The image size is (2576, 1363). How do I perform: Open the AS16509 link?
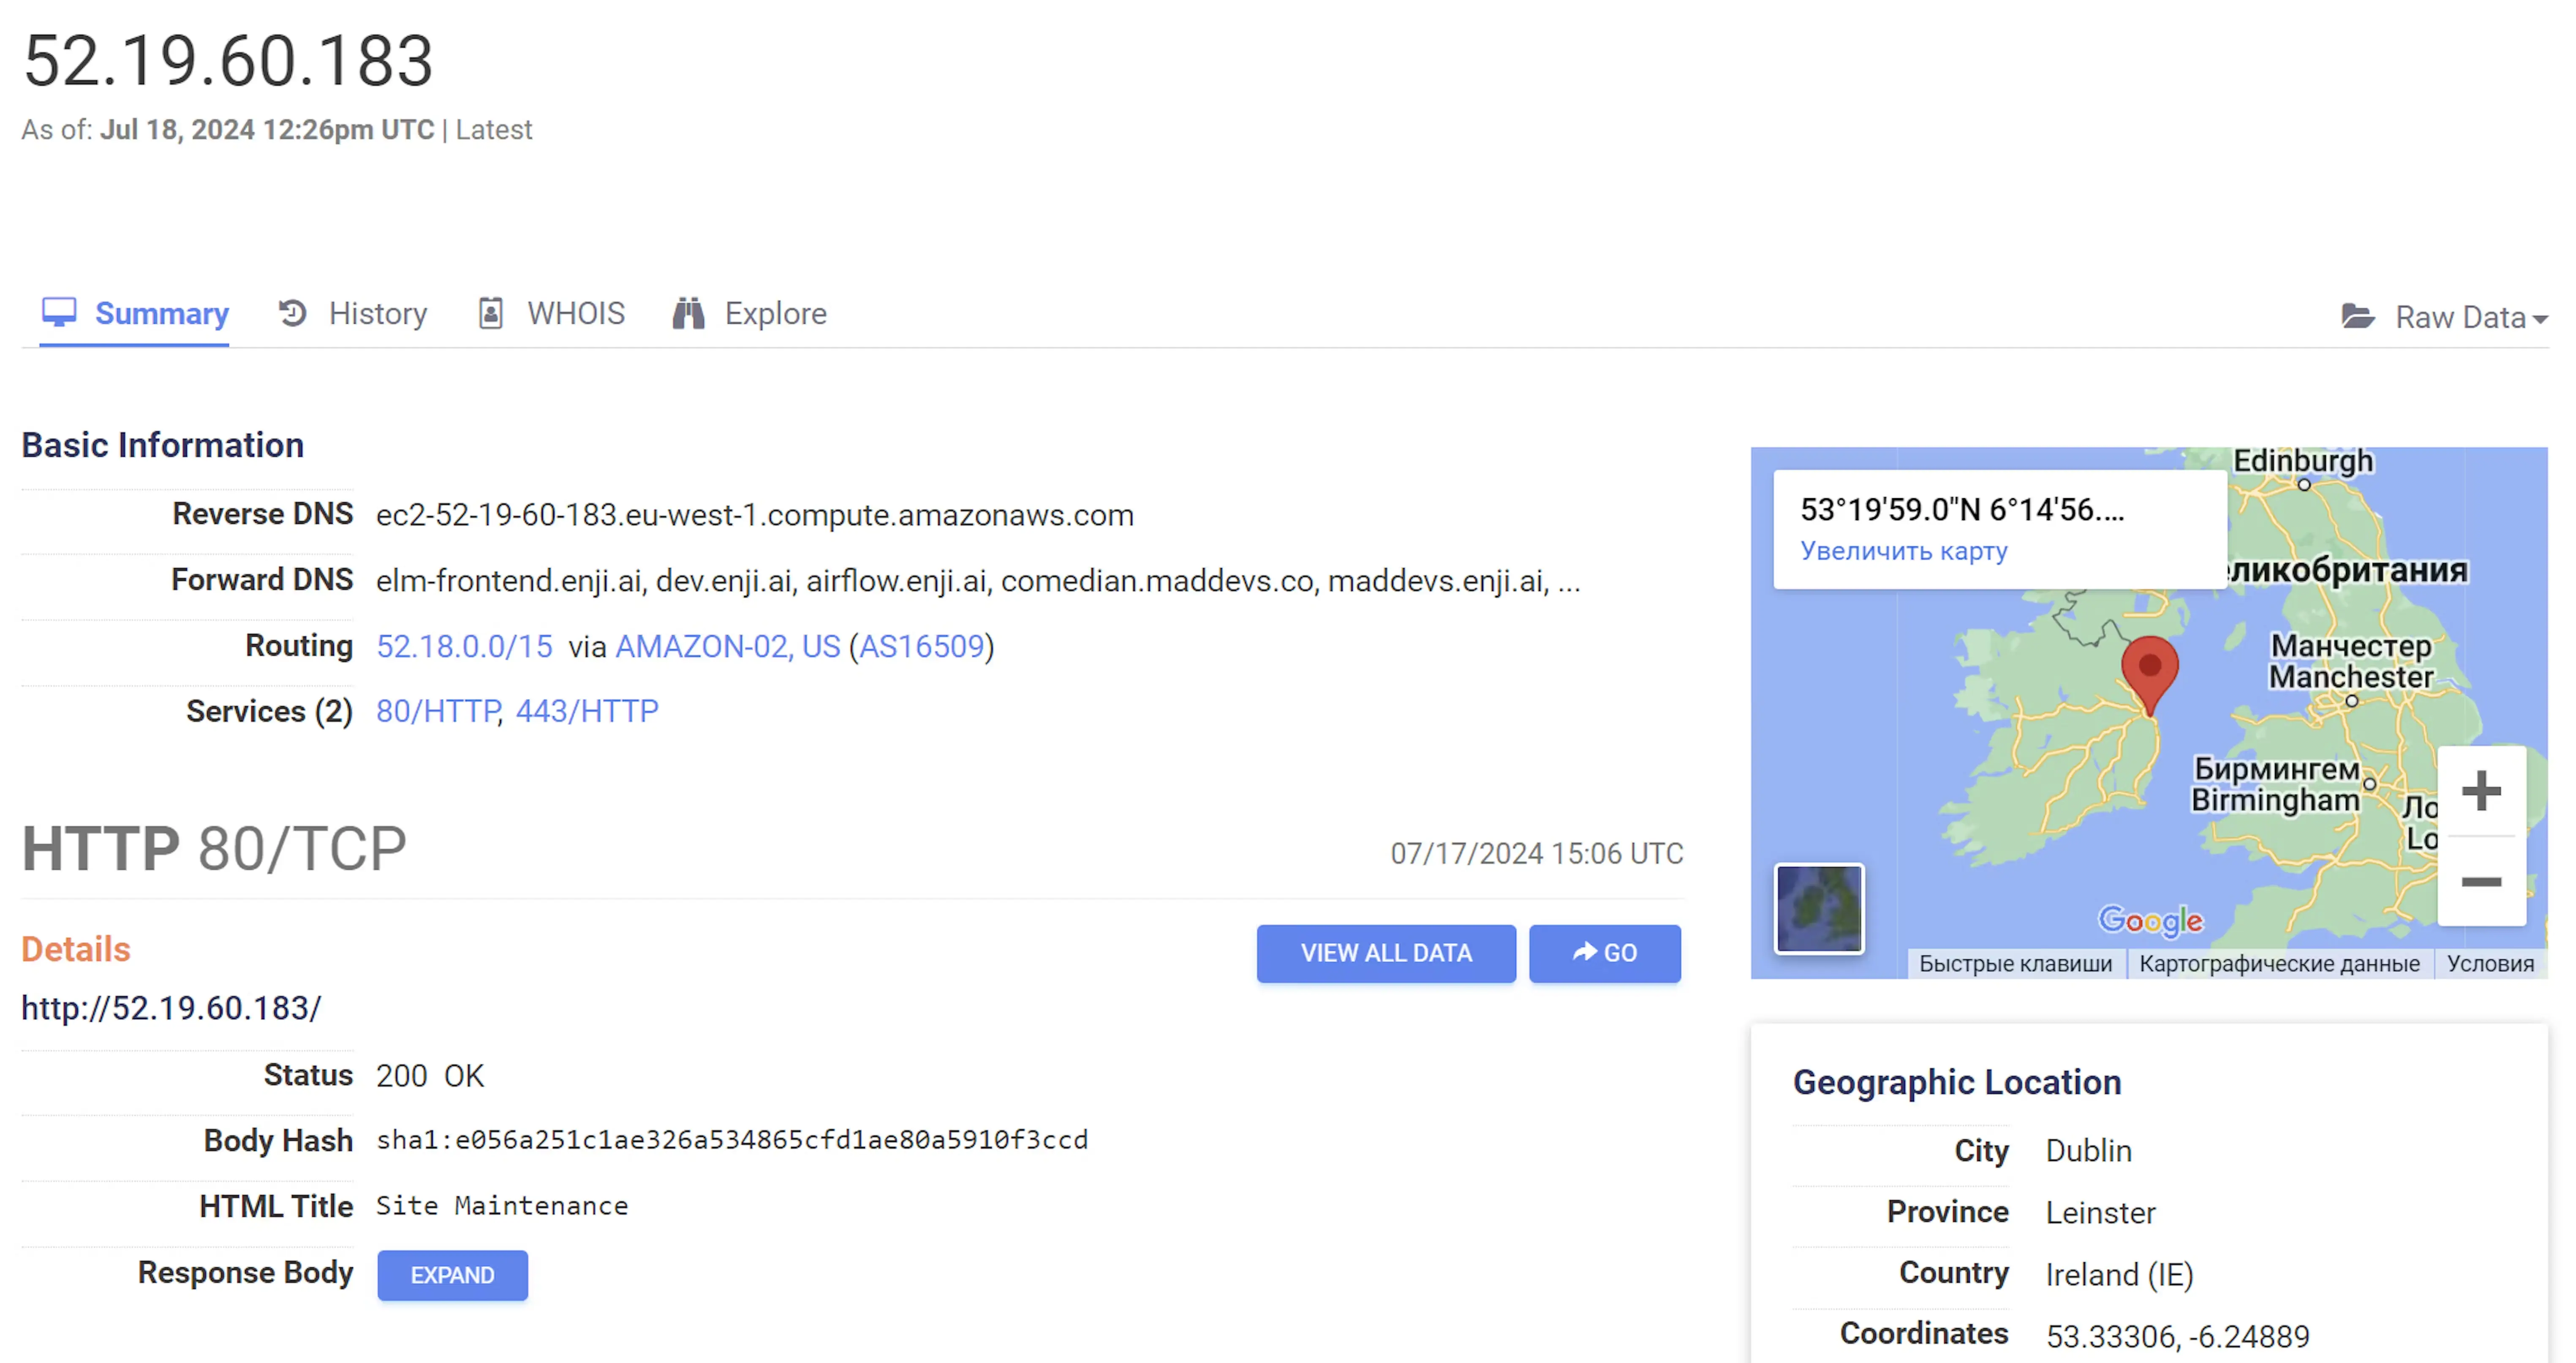coord(921,646)
